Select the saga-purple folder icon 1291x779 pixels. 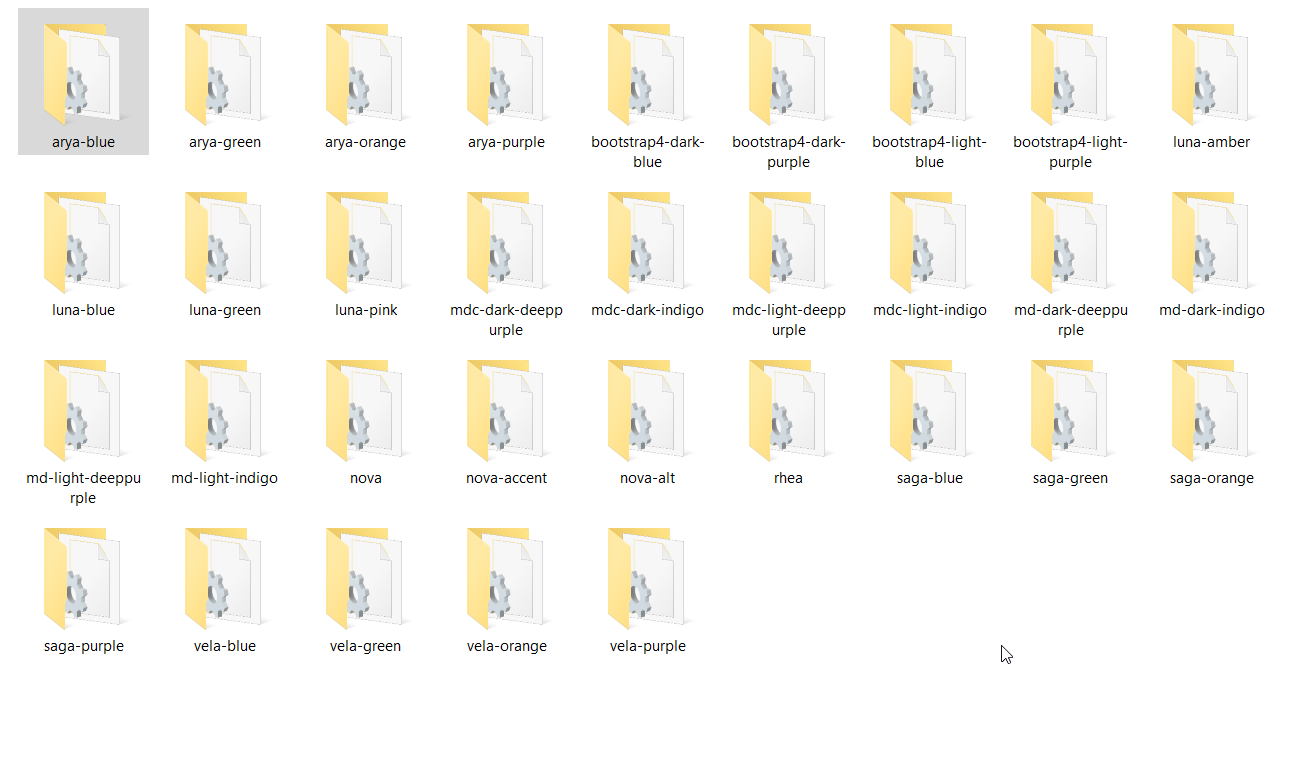tap(82, 577)
